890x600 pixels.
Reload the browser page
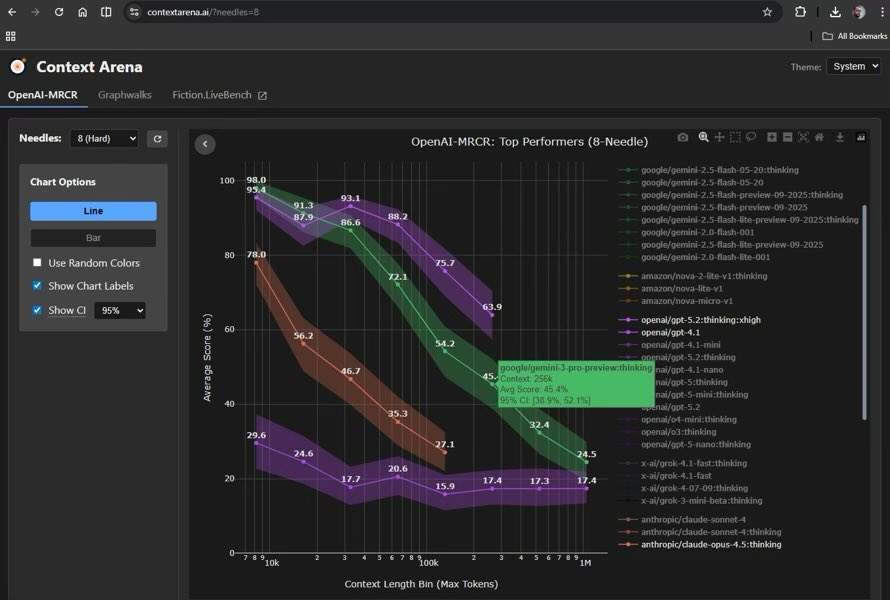59,12
